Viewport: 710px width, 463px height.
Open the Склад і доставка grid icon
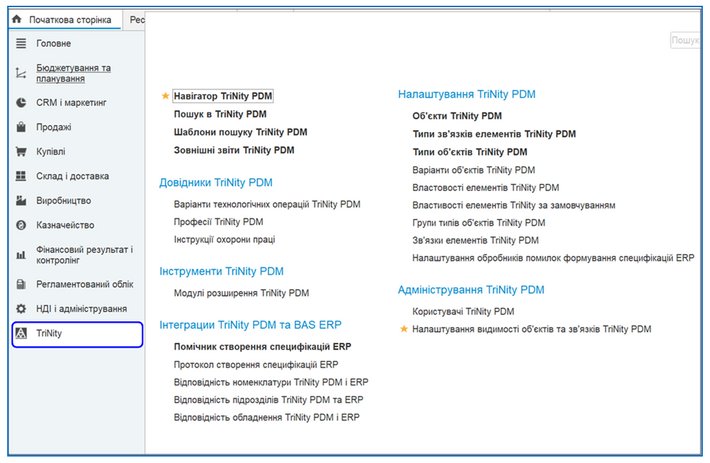(x=21, y=176)
